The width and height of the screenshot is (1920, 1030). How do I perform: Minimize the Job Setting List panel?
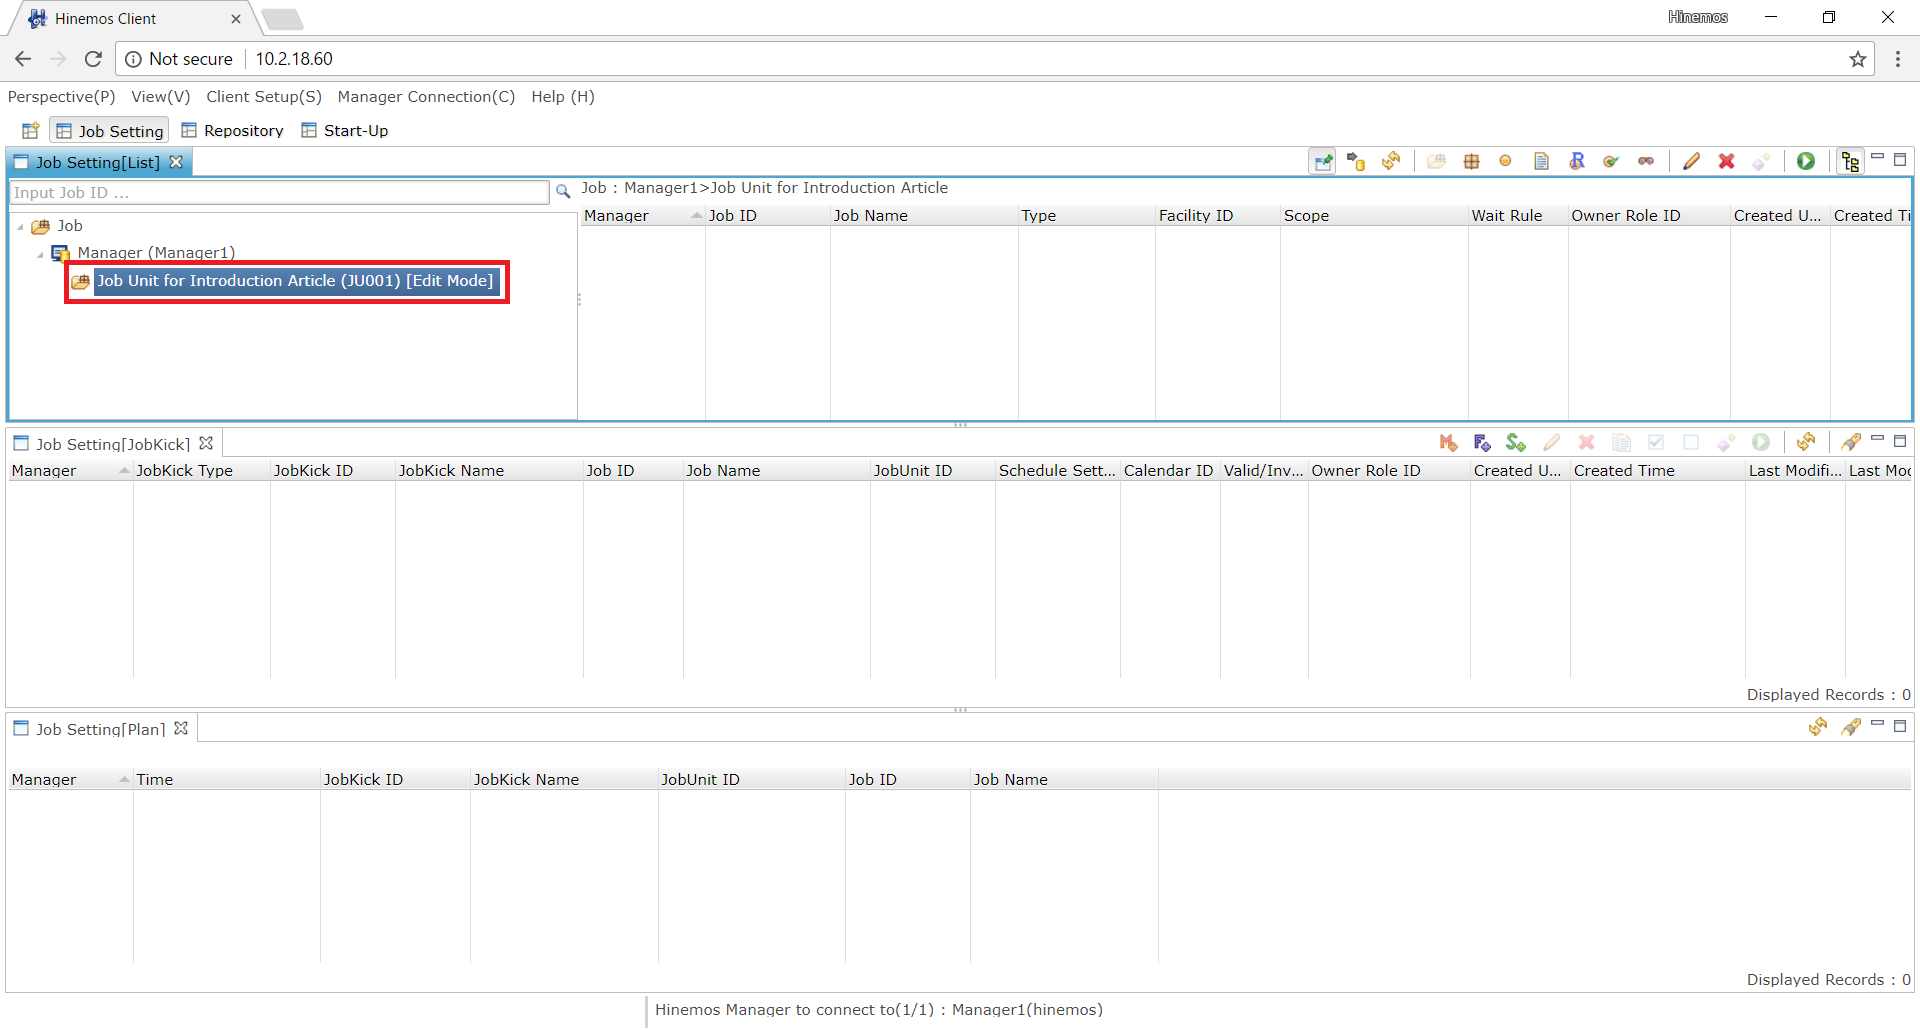(x=1878, y=158)
